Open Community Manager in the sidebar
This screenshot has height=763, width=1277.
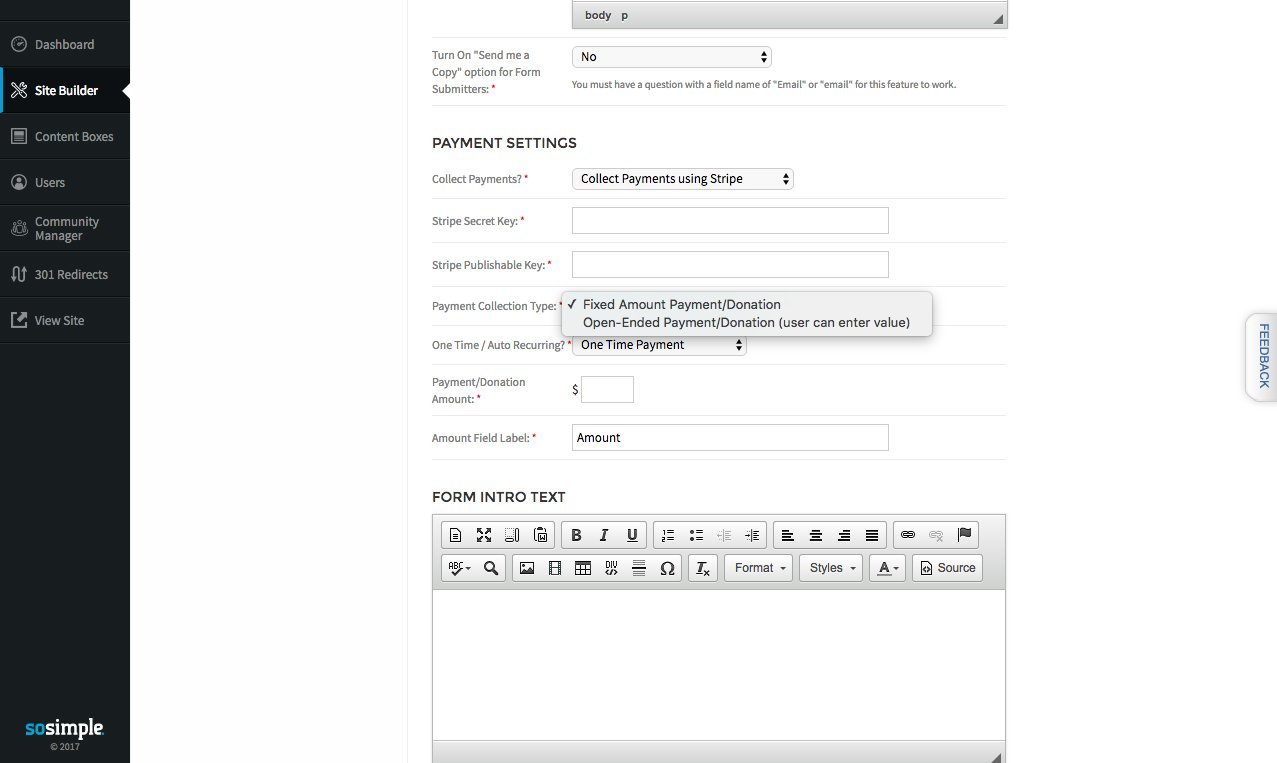tap(65, 229)
